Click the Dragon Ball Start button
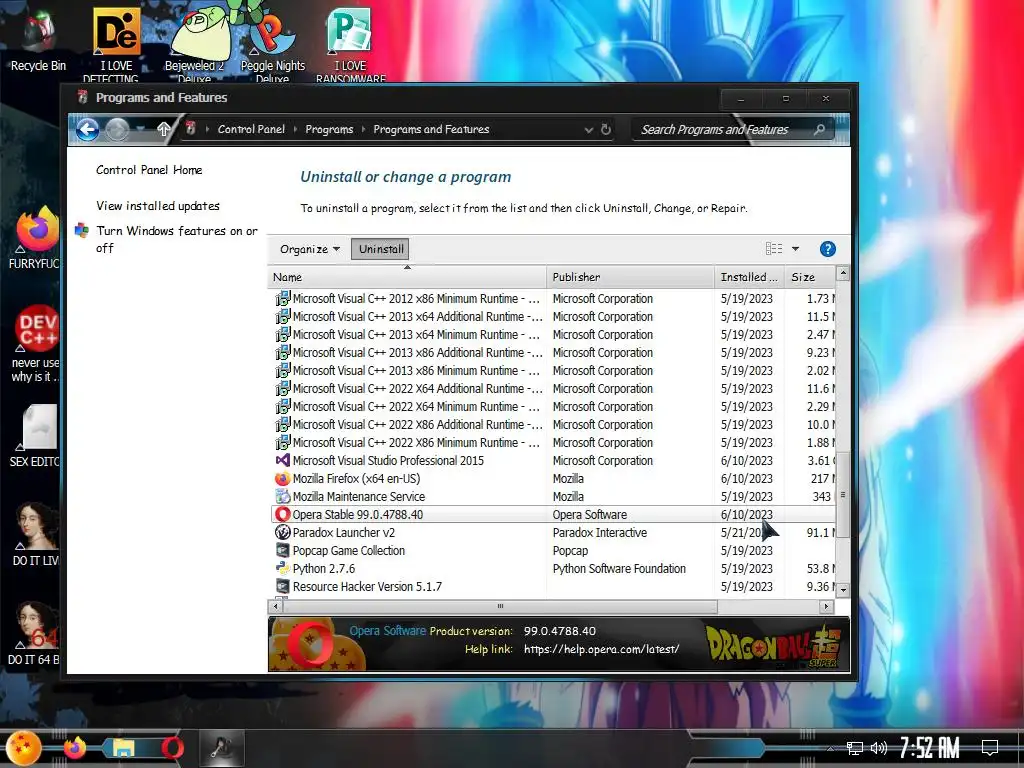This screenshot has height=768, width=1024. [23, 748]
